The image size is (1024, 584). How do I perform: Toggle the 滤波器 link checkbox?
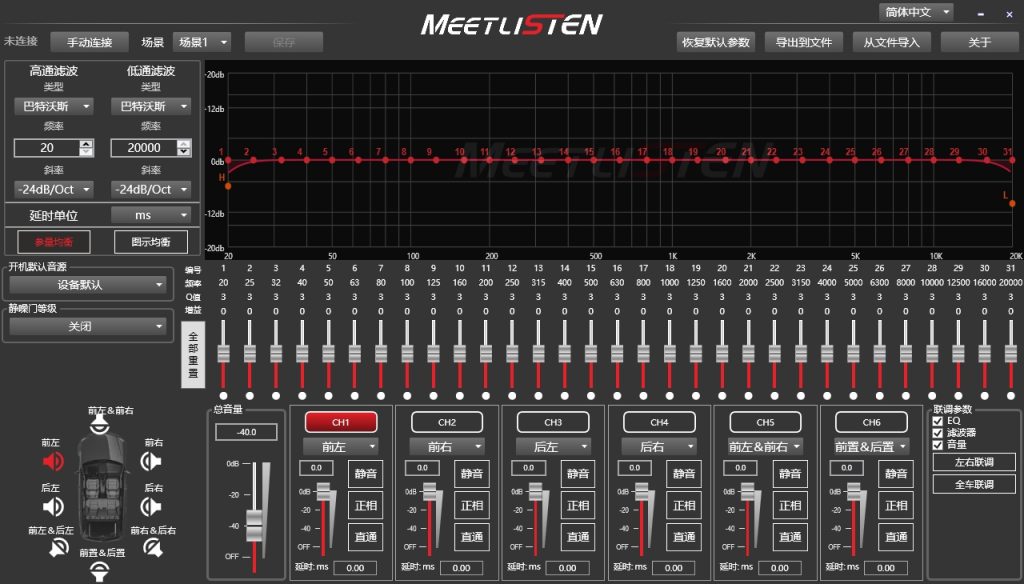pyautogui.click(x=938, y=432)
